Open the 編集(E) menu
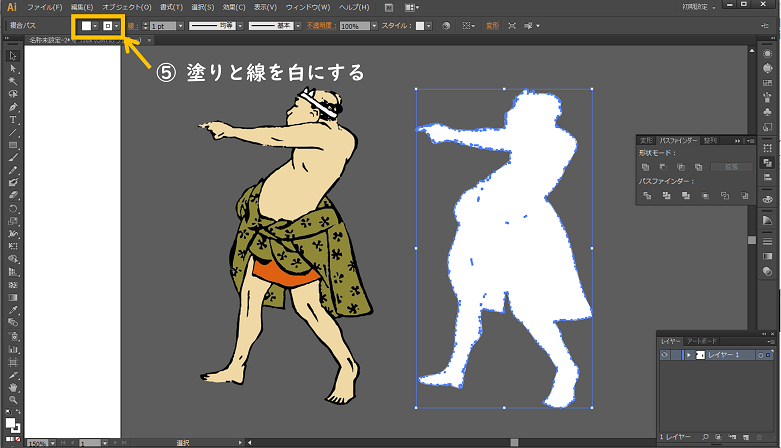 [x=82, y=7]
